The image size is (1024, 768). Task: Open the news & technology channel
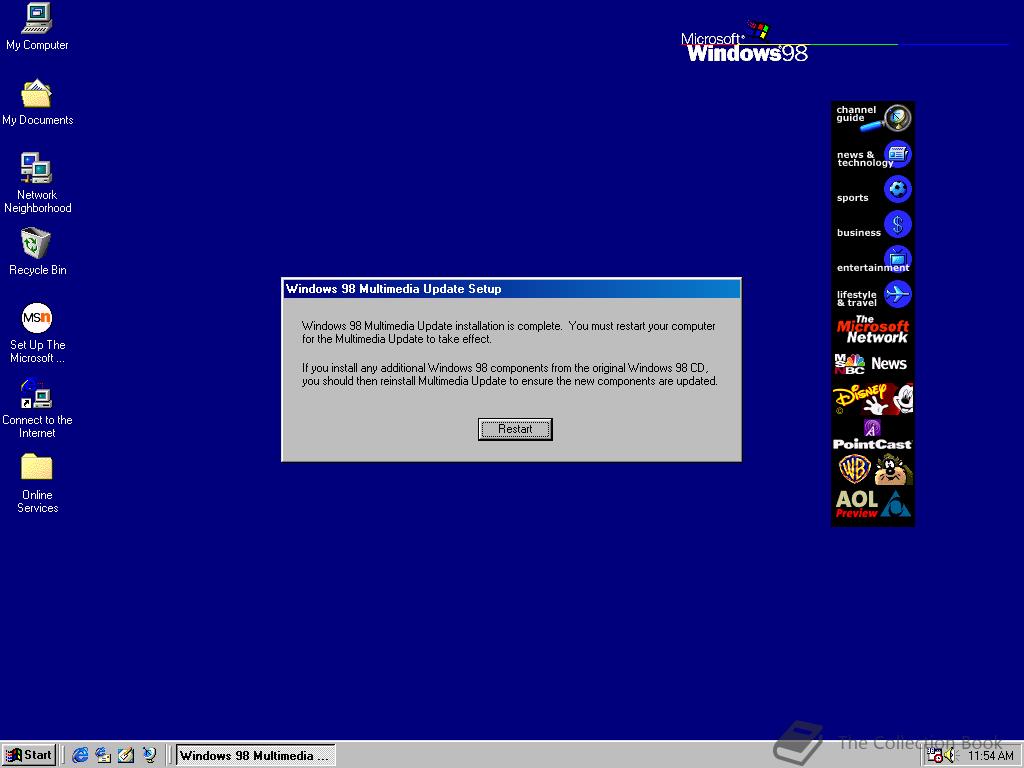tap(872, 155)
